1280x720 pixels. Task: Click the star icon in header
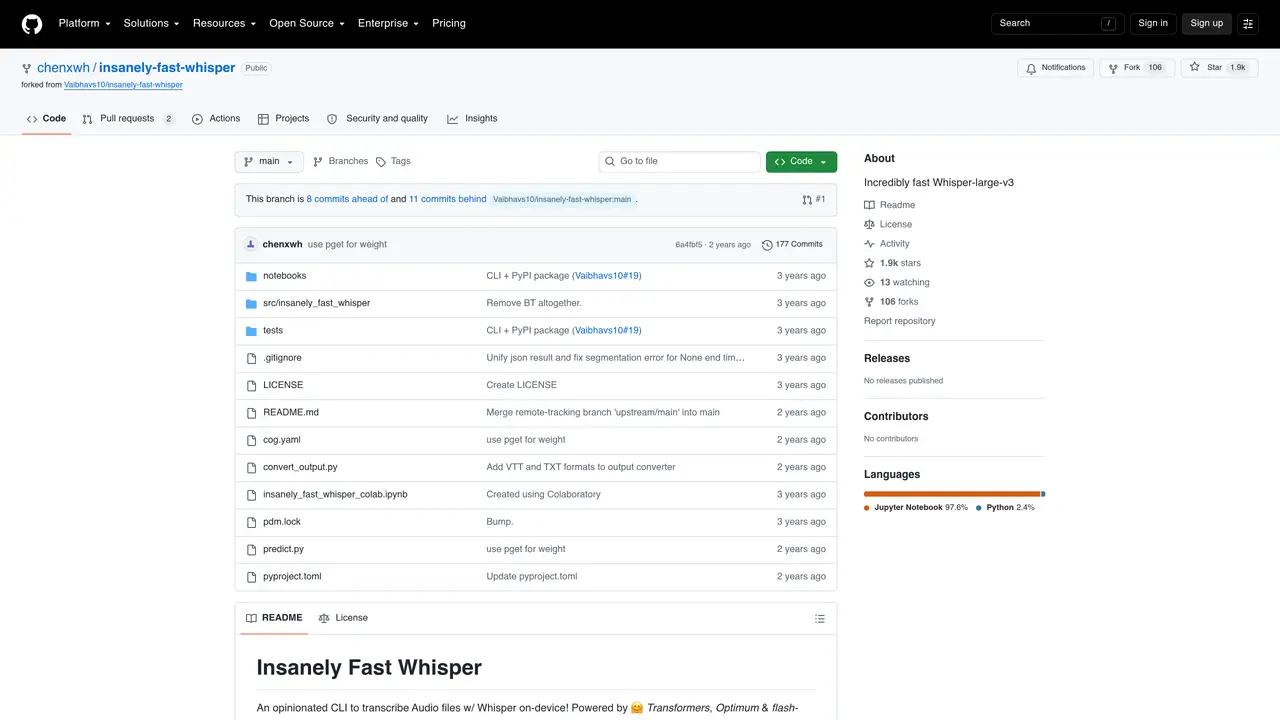(x=1194, y=67)
